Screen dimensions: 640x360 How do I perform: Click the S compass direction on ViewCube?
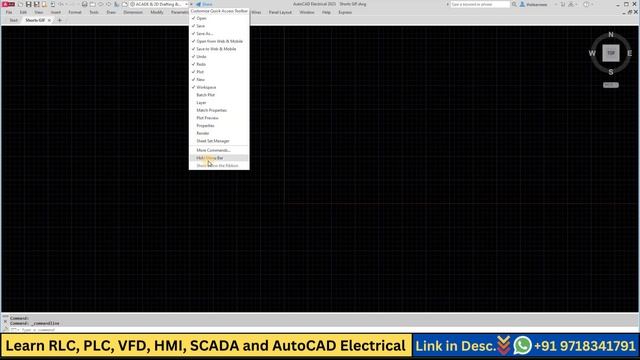click(611, 72)
